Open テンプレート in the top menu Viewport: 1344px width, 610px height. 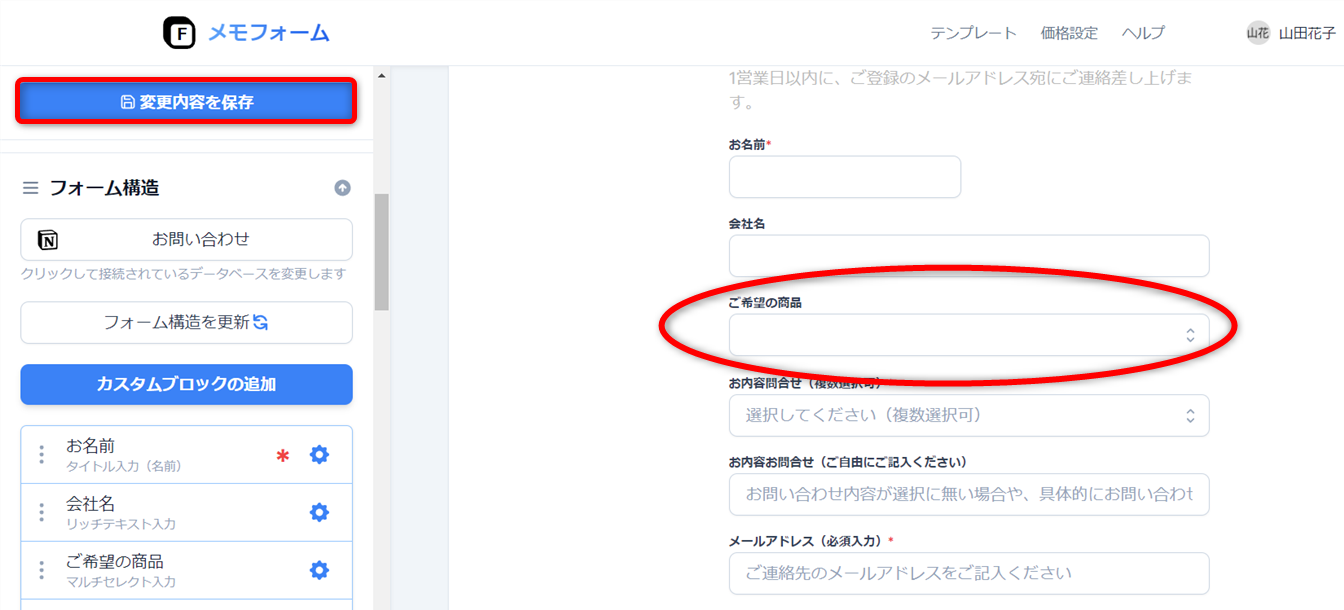click(973, 33)
